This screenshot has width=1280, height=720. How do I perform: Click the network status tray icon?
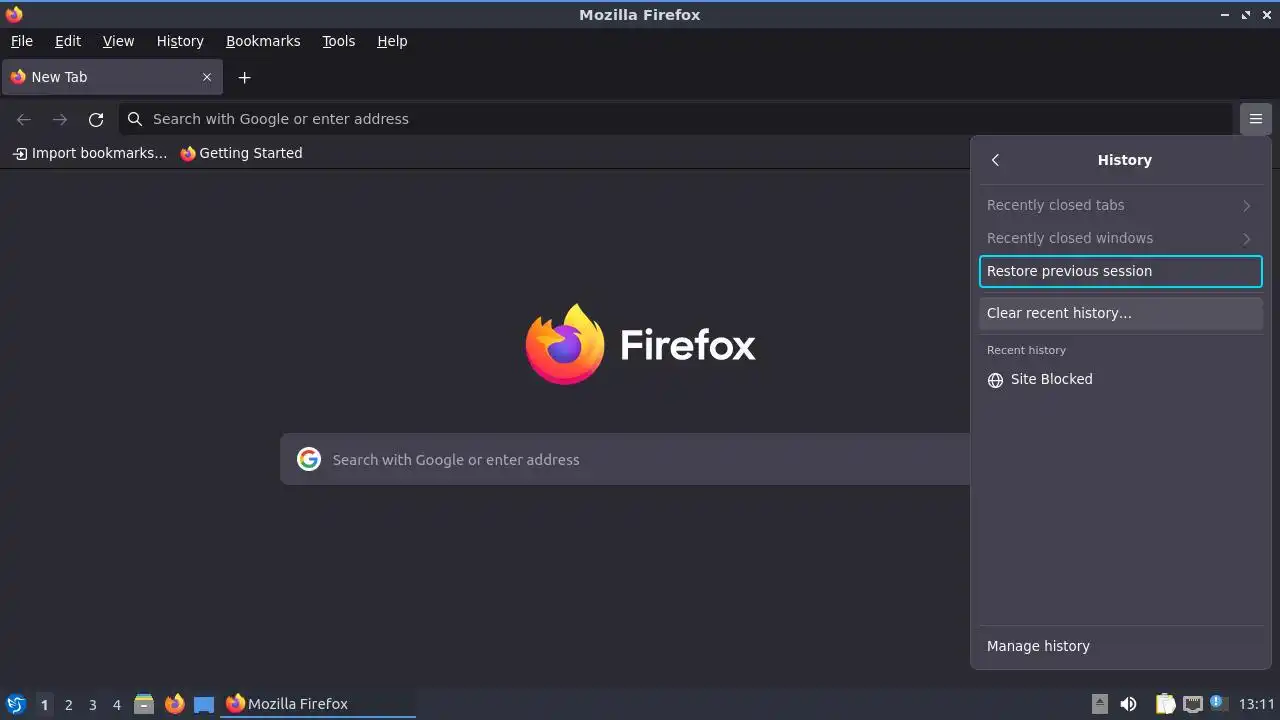click(x=1192, y=704)
